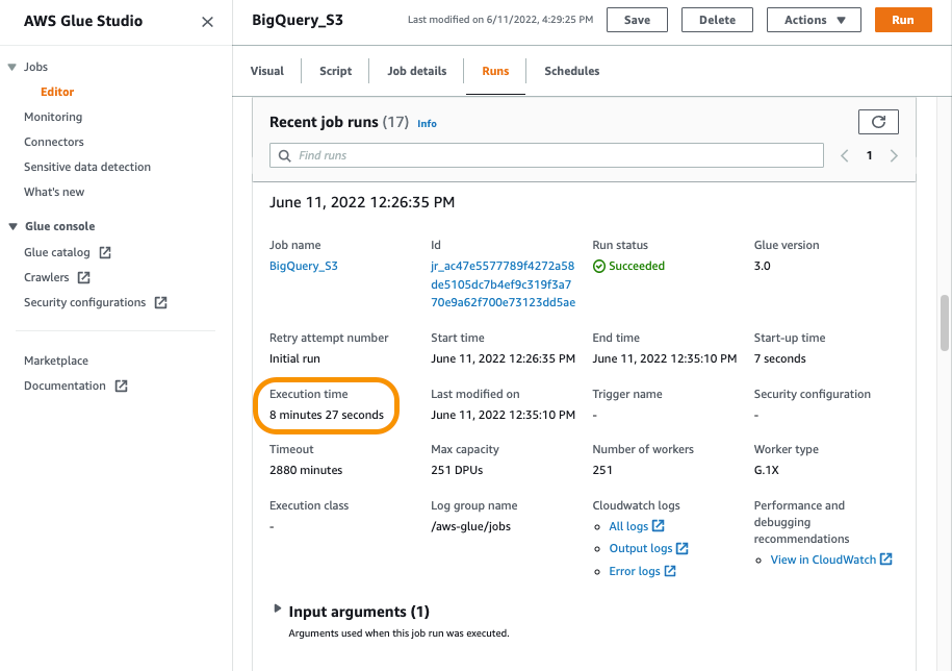Go to the previous runs page
The width and height of the screenshot is (952, 672).
845,156
